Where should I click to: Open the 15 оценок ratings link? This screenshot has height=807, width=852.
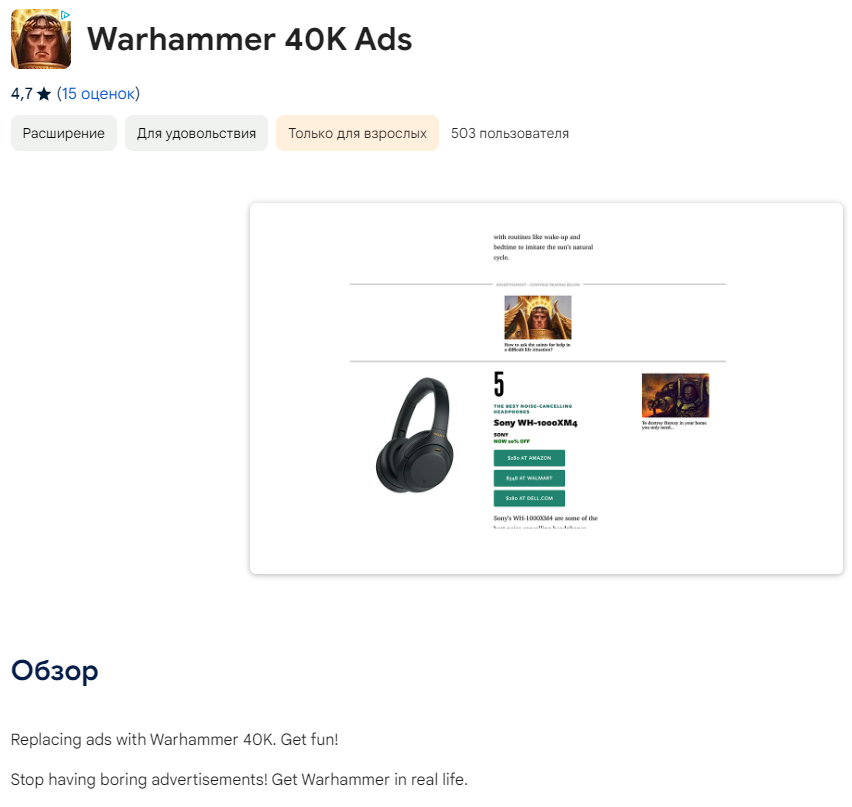coord(98,94)
